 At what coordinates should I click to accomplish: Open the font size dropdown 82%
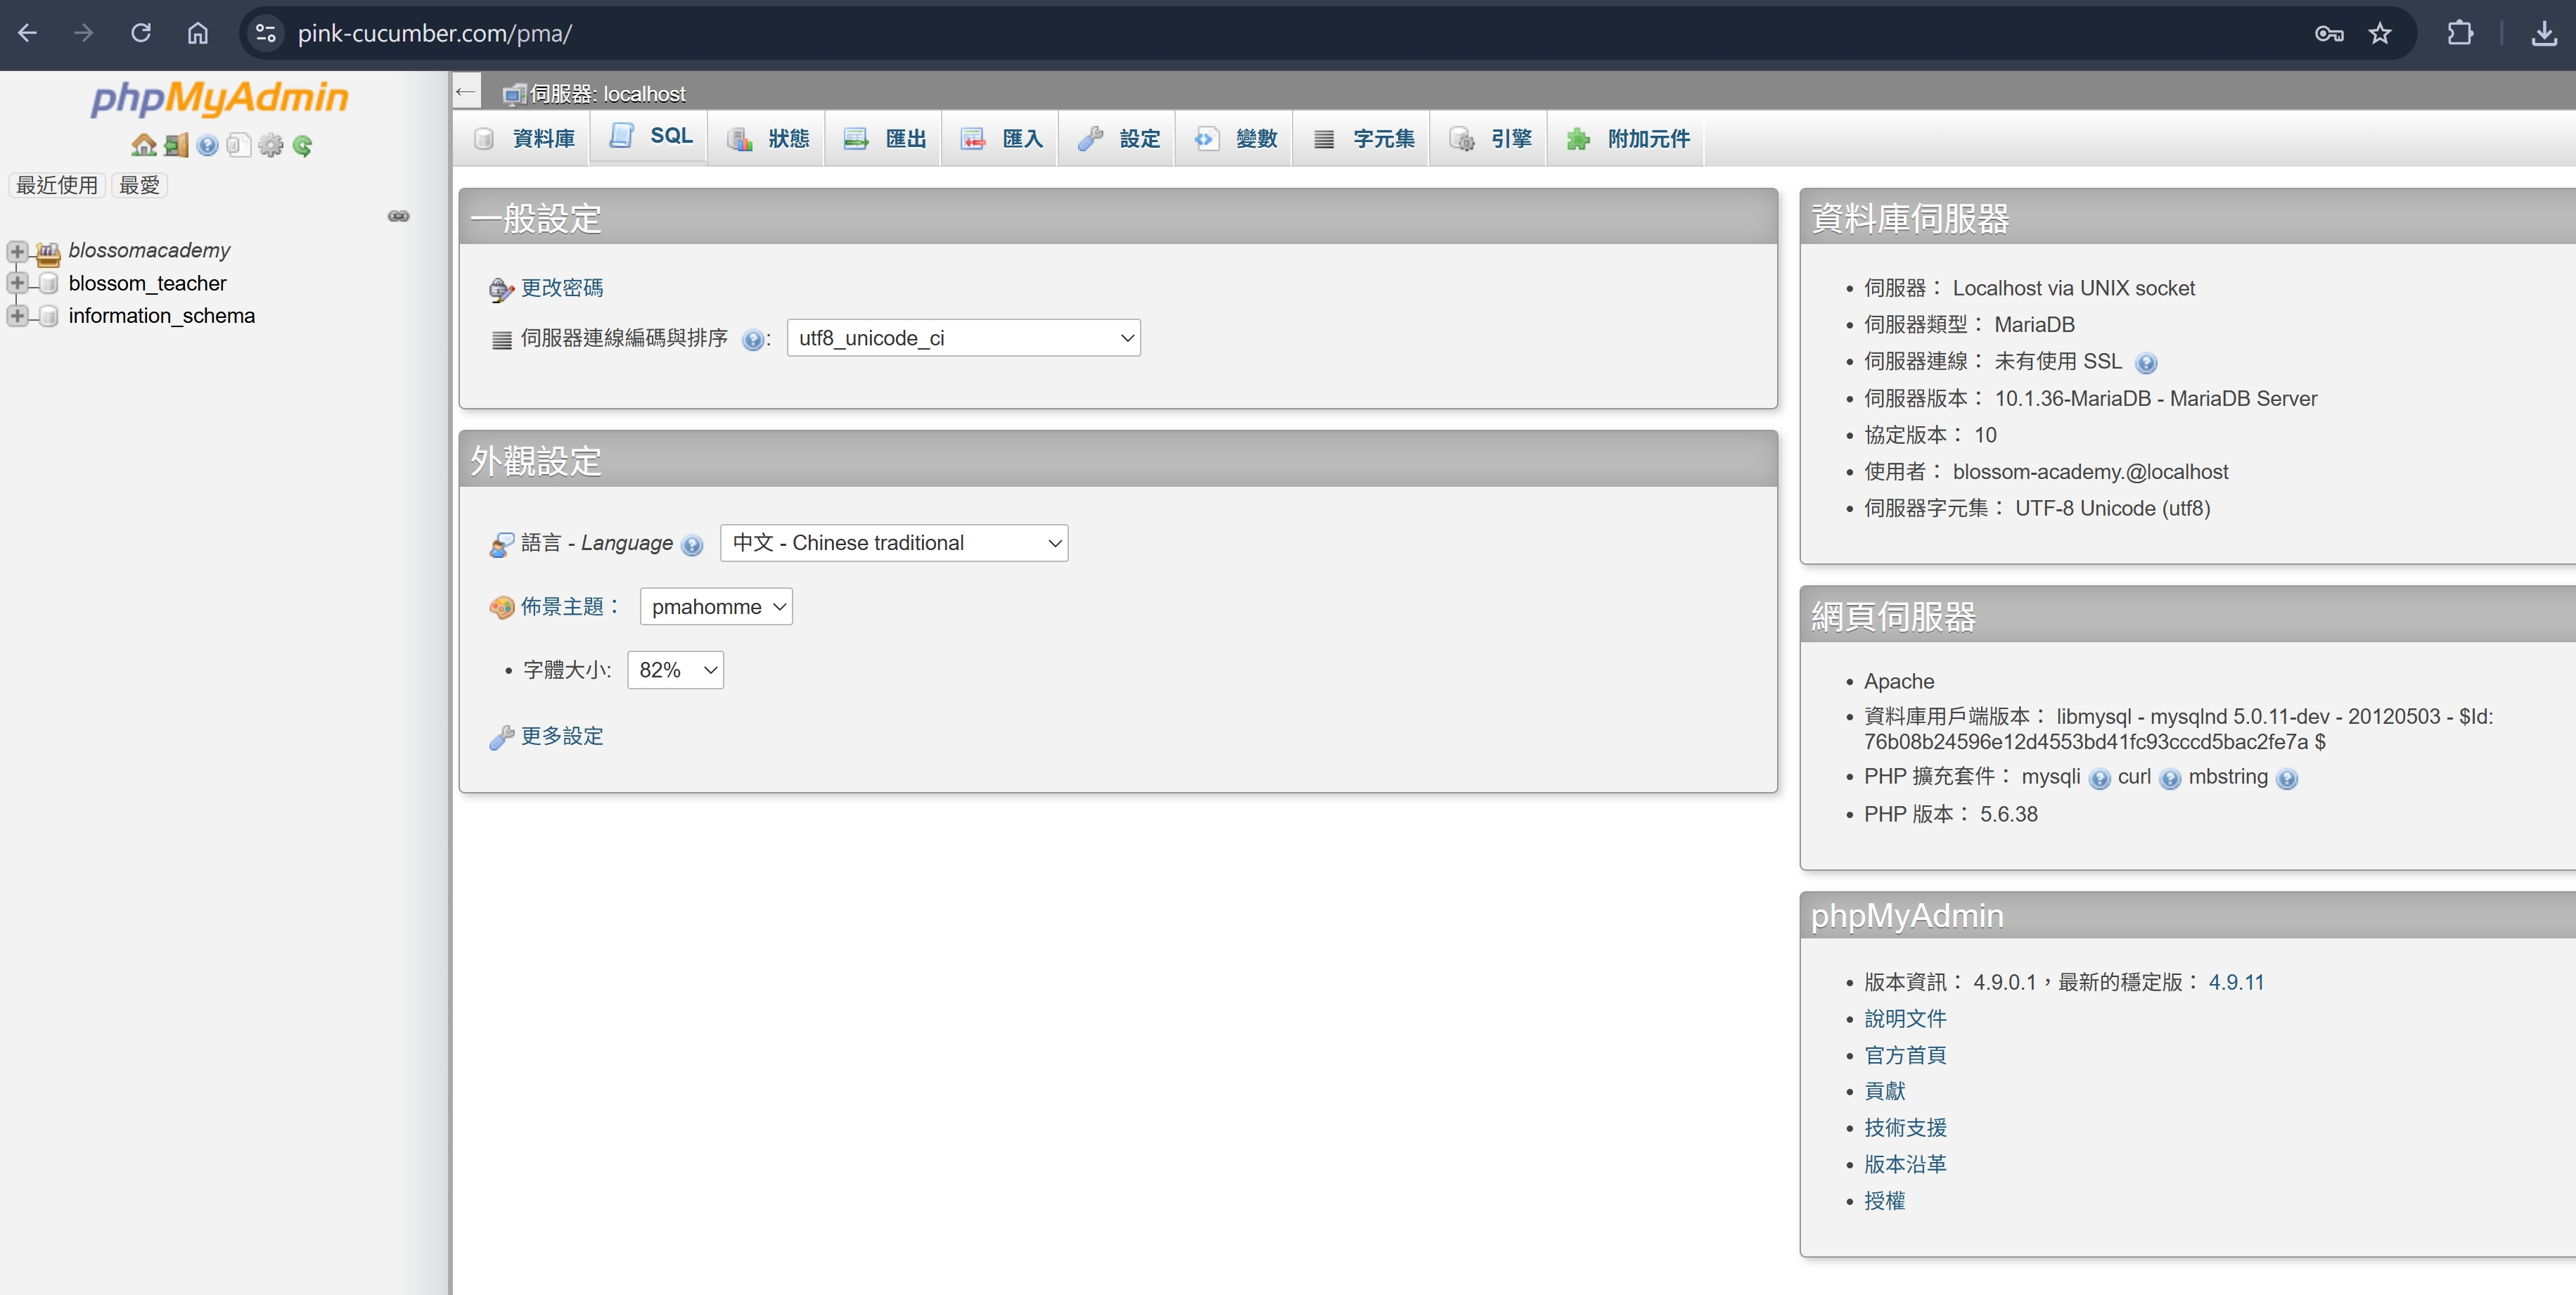[675, 670]
